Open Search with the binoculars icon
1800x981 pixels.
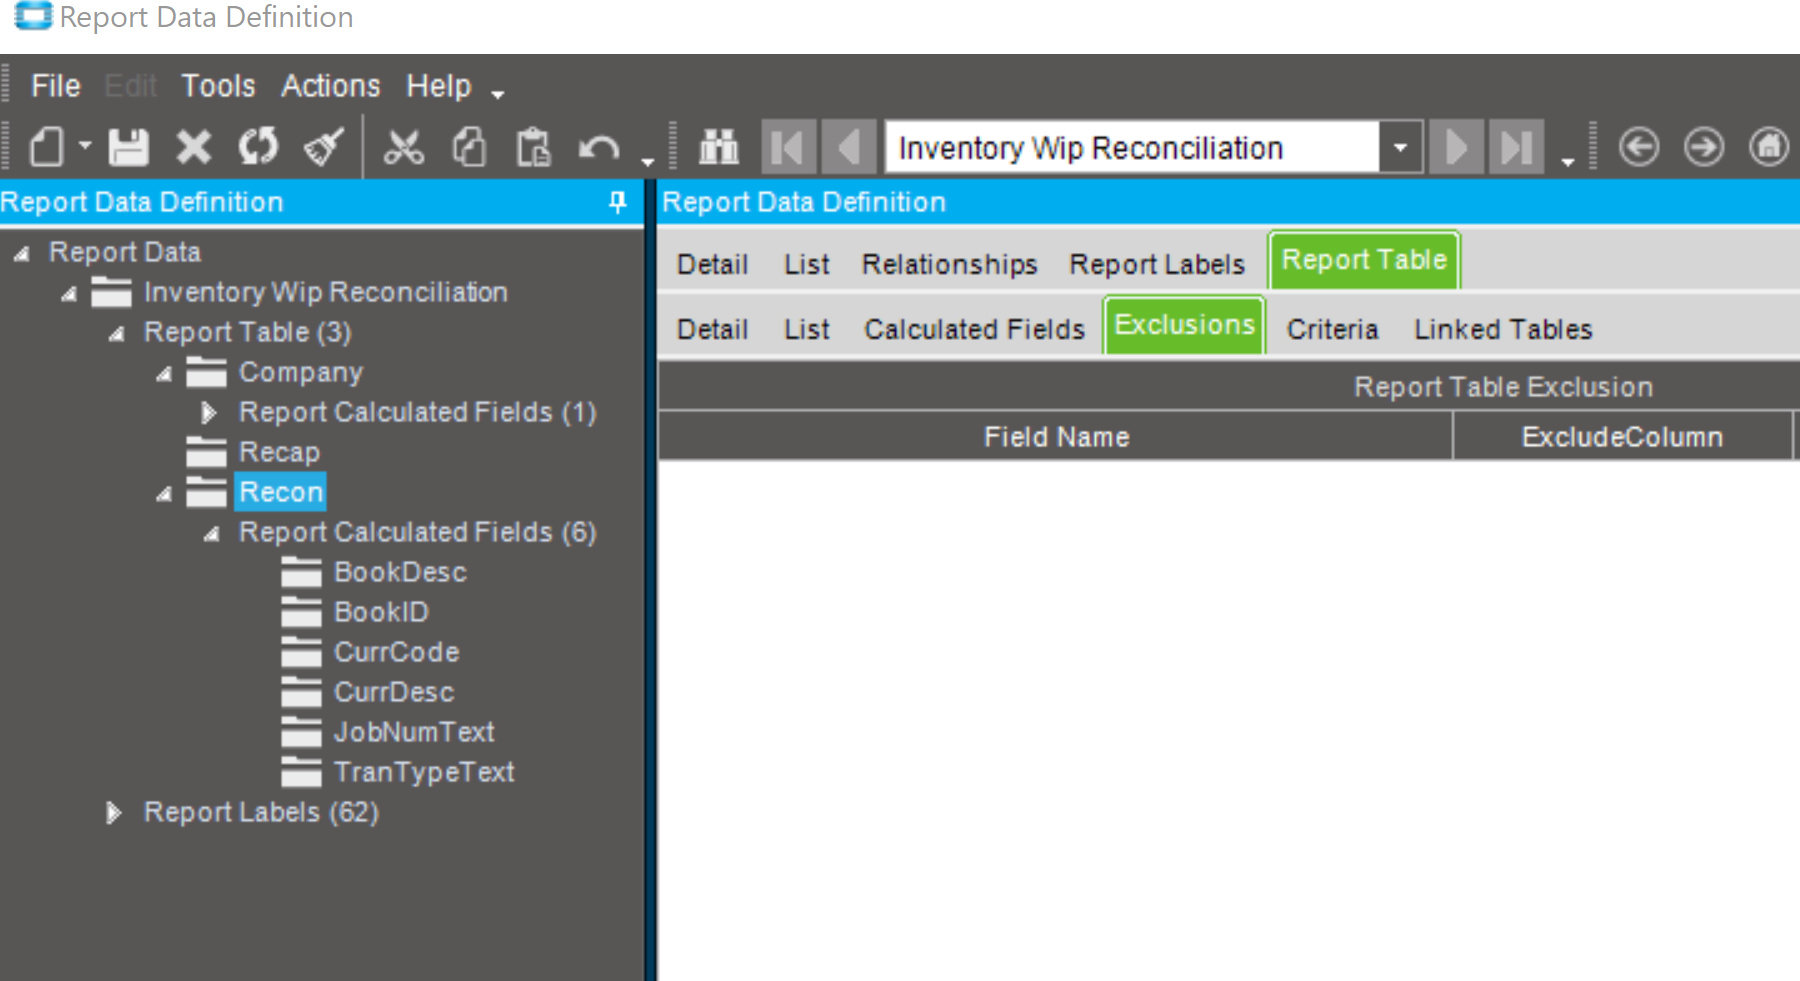pos(719,148)
